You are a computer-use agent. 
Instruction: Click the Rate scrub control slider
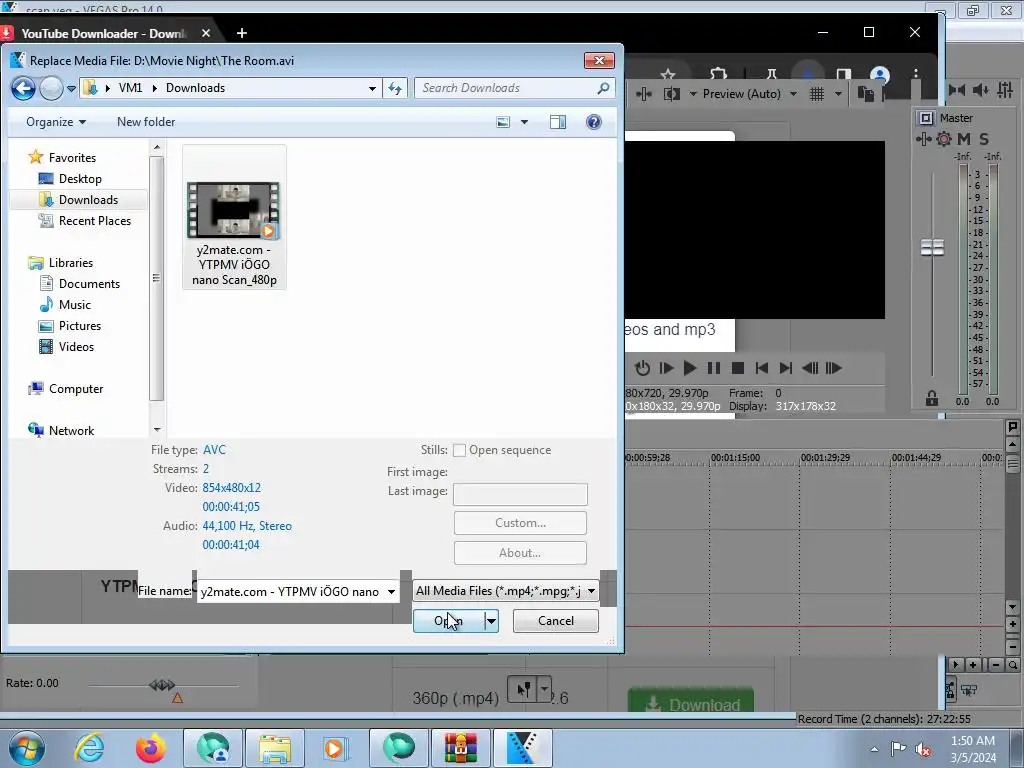[x=162, y=685]
